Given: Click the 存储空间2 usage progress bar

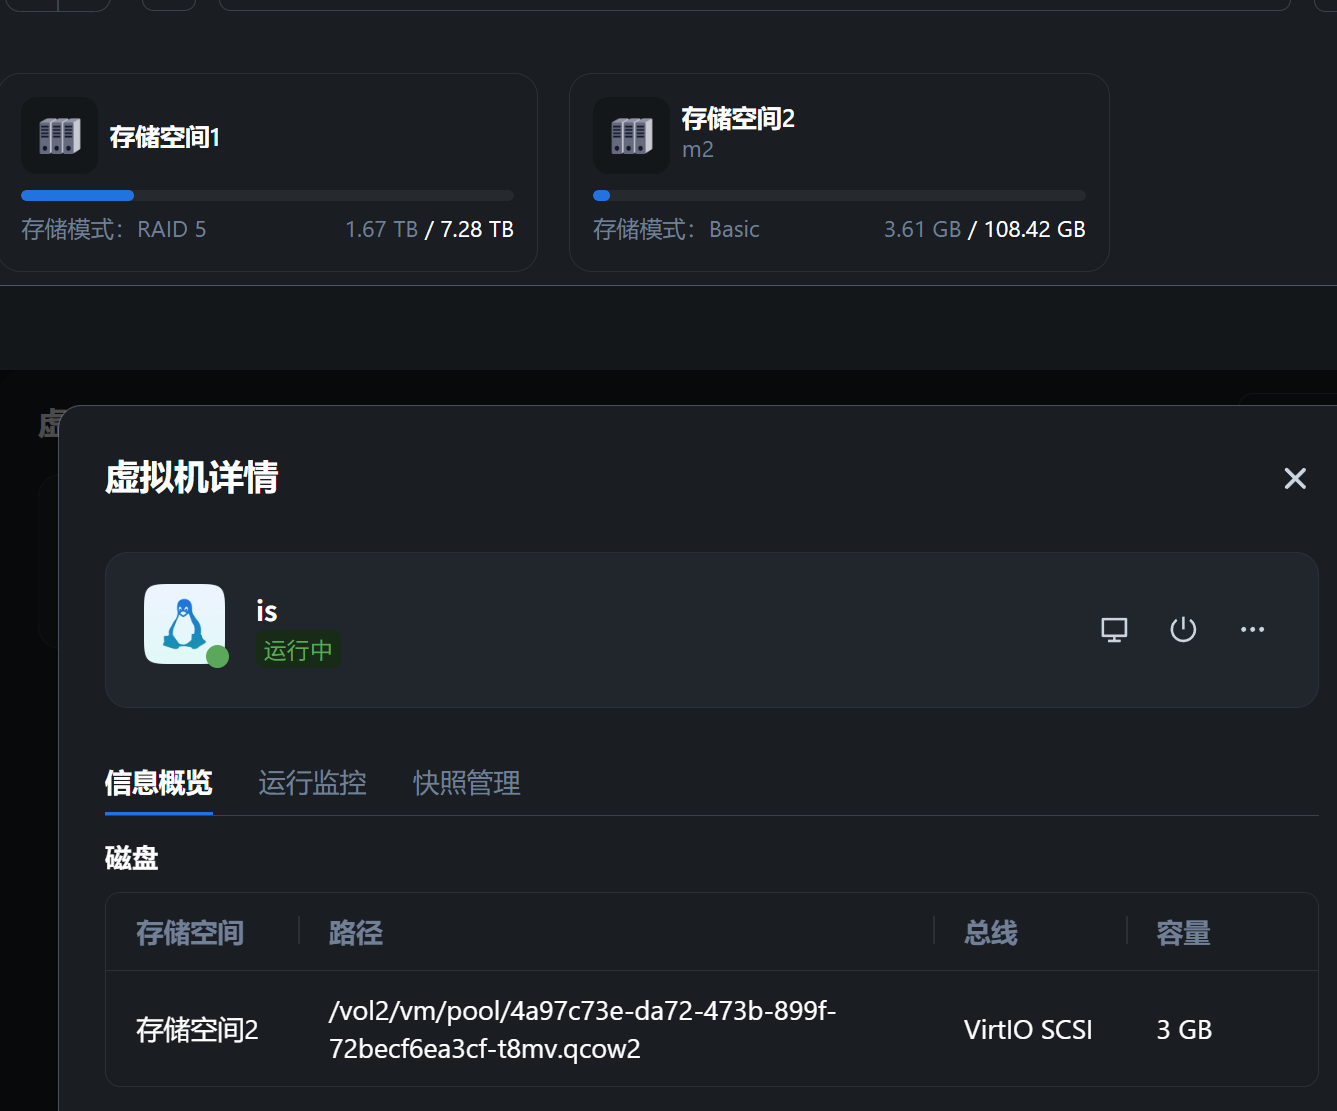Looking at the screenshot, I should 839,196.
